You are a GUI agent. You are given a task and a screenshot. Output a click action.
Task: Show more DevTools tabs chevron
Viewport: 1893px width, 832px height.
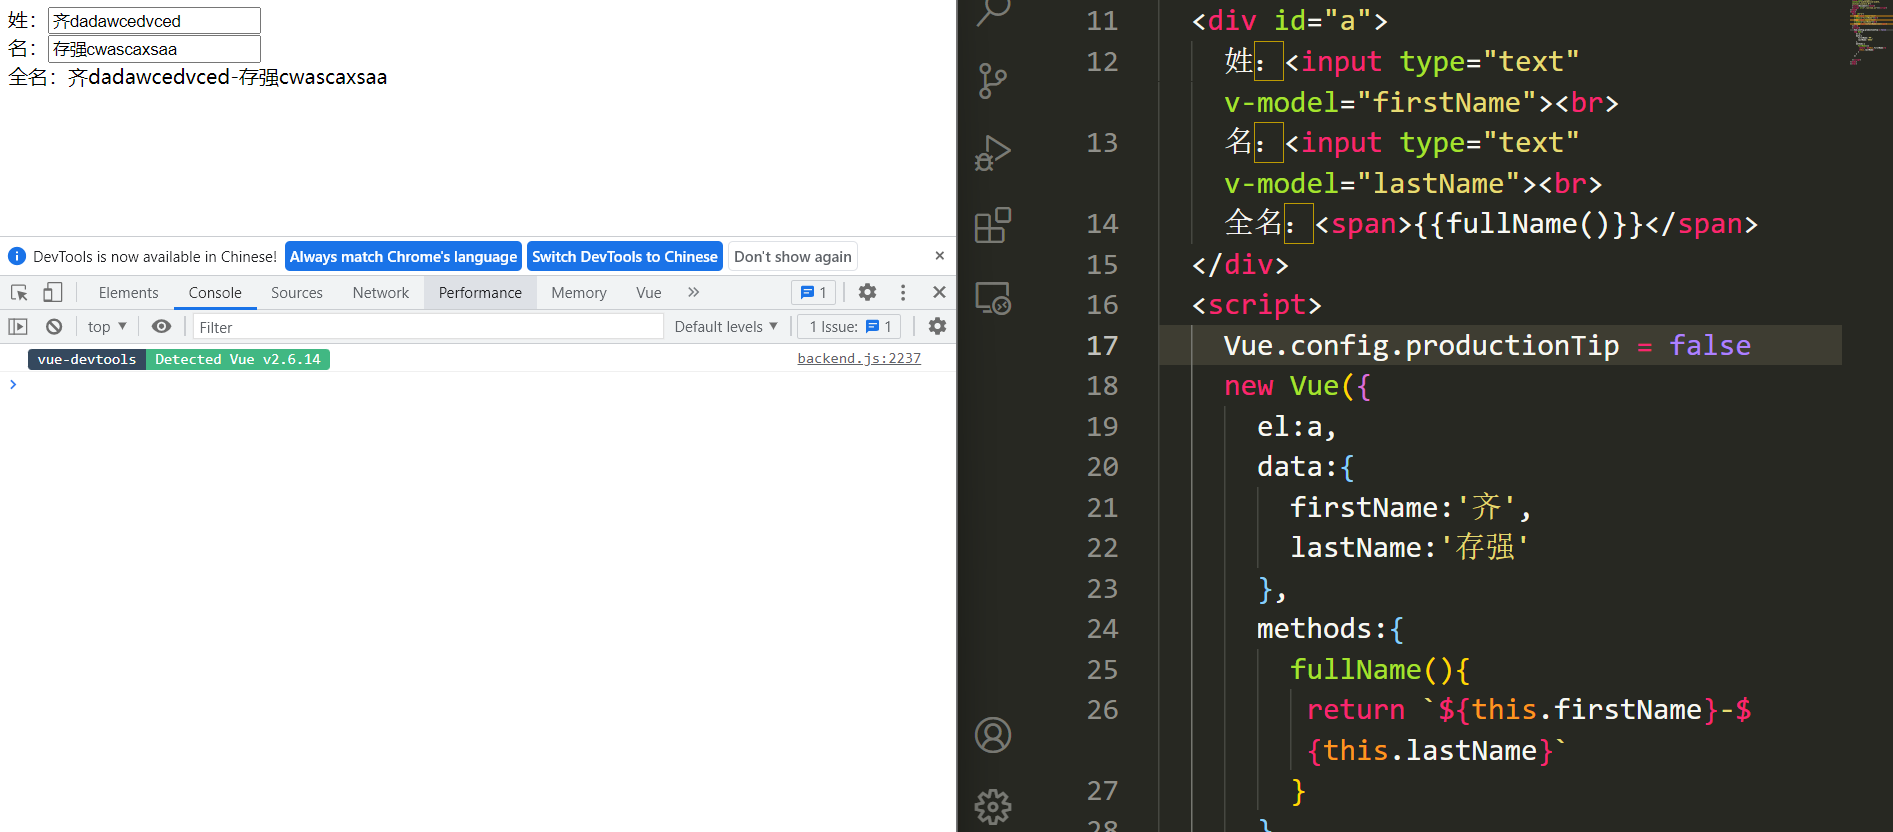[693, 292]
